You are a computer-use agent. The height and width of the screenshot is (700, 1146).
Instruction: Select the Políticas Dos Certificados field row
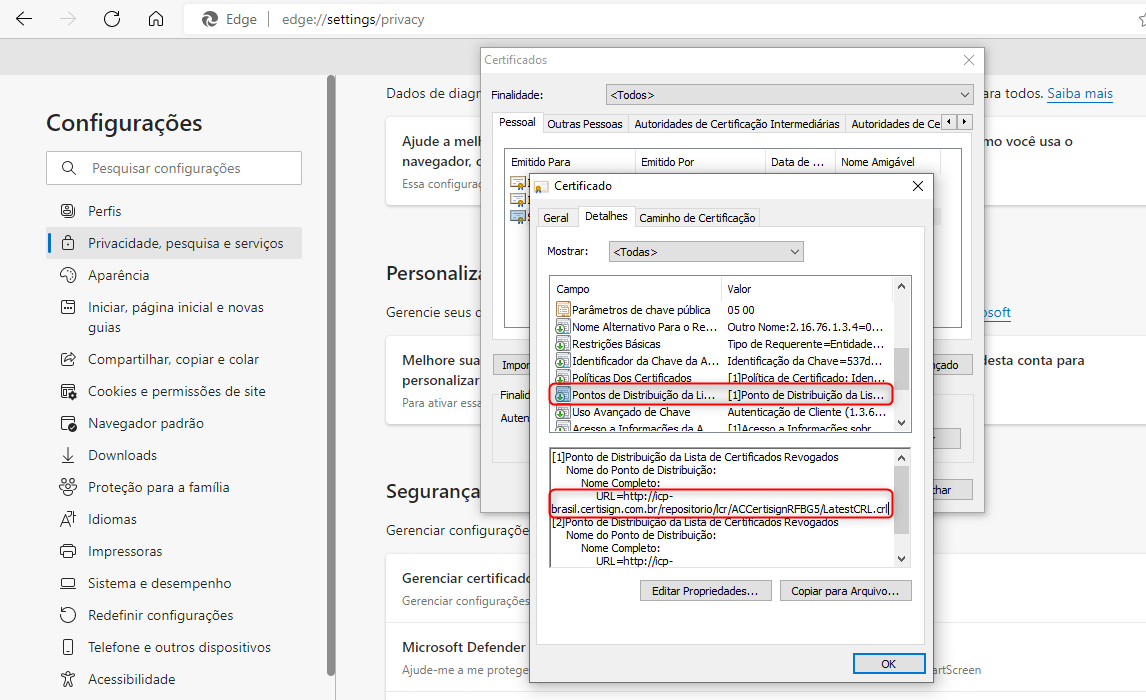coord(630,378)
